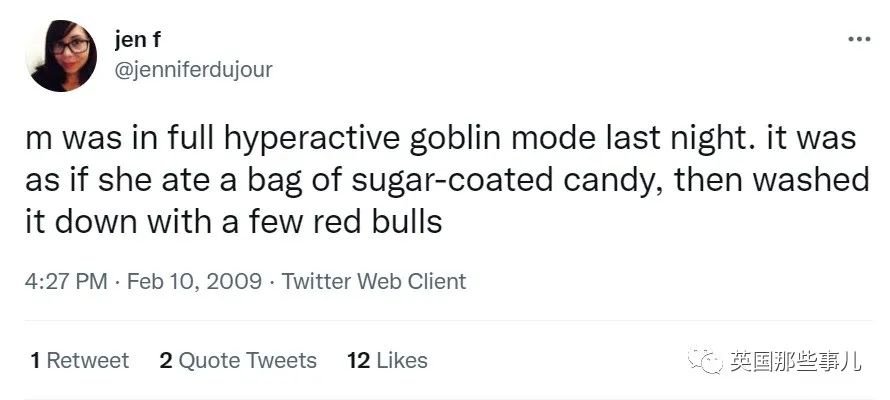Open the Twitter Web Client source link

click(x=374, y=281)
